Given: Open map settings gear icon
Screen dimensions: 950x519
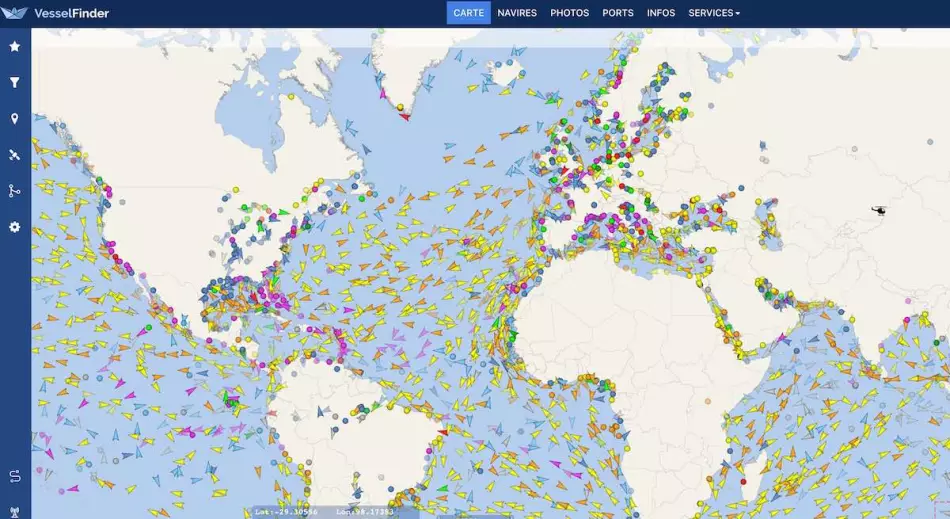Looking at the screenshot, I should [x=15, y=227].
